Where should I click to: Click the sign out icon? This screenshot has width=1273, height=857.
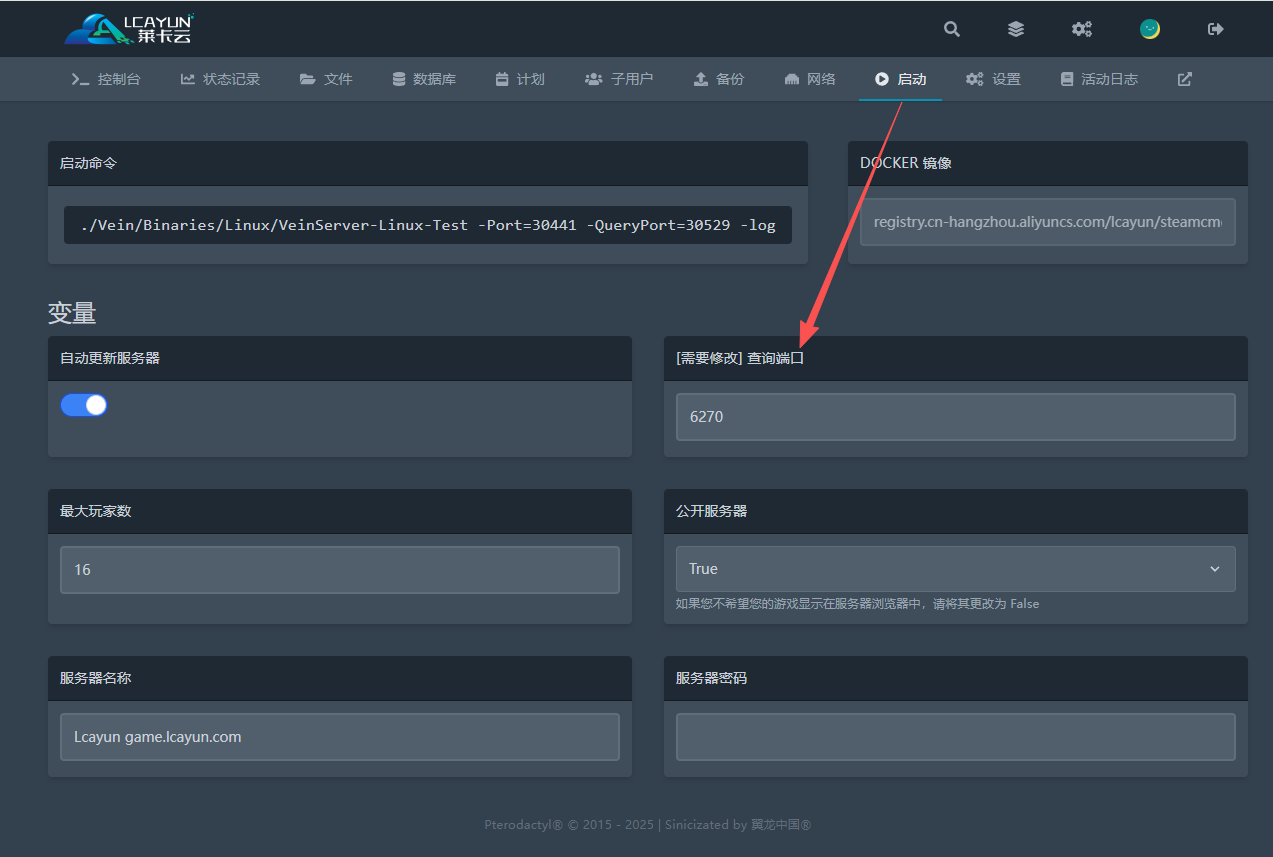(x=1216, y=29)
